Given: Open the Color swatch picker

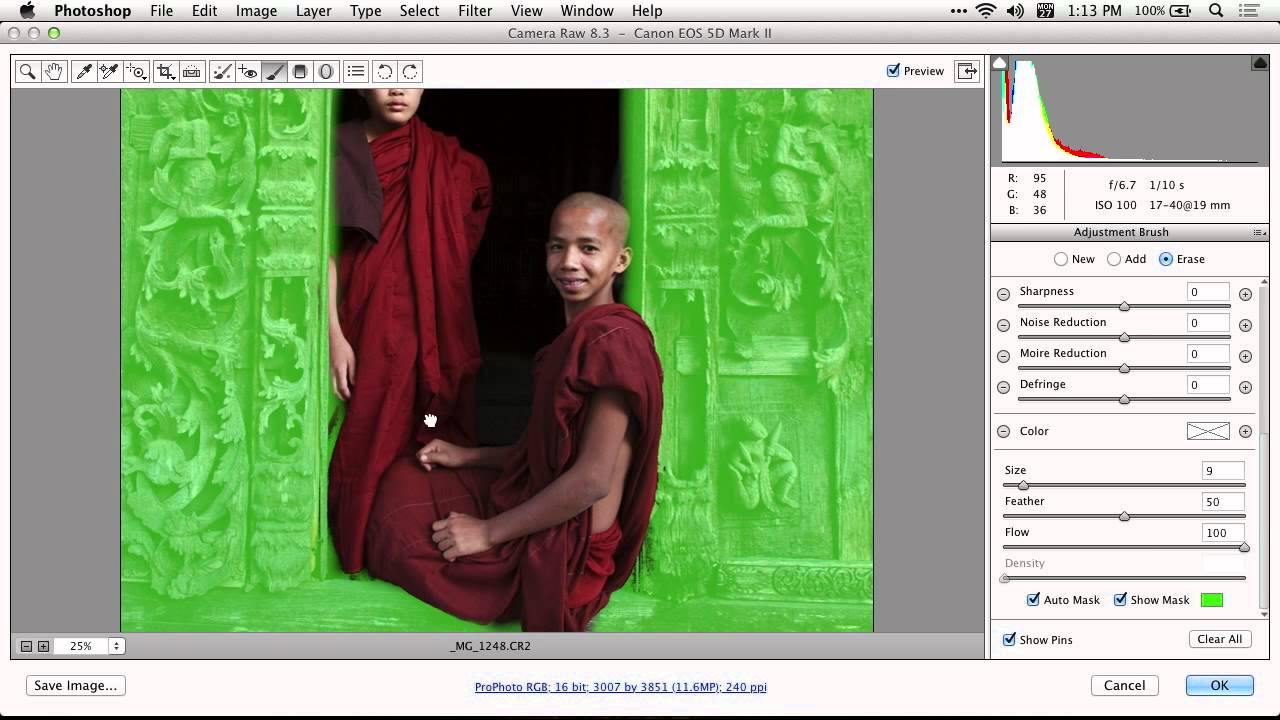Looking at the screenshot, I should [x=1208, y=432].
